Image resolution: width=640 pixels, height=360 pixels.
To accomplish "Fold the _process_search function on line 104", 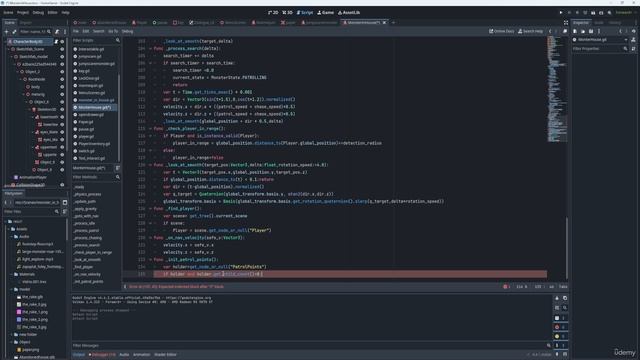I will pyautogui.click(x=150, y=49).
